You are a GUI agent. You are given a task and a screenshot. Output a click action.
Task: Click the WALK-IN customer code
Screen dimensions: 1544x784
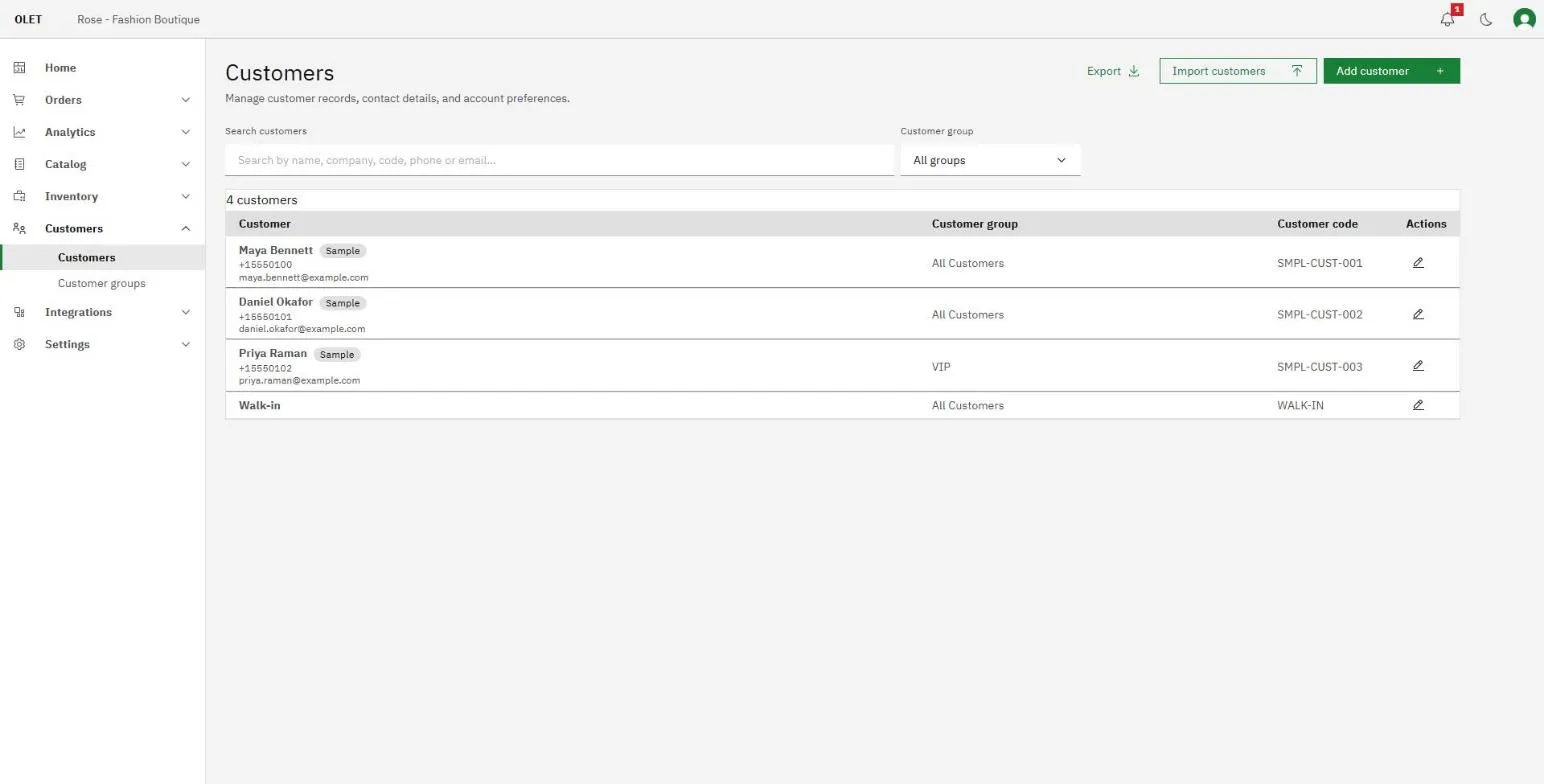coord(1300,405)
